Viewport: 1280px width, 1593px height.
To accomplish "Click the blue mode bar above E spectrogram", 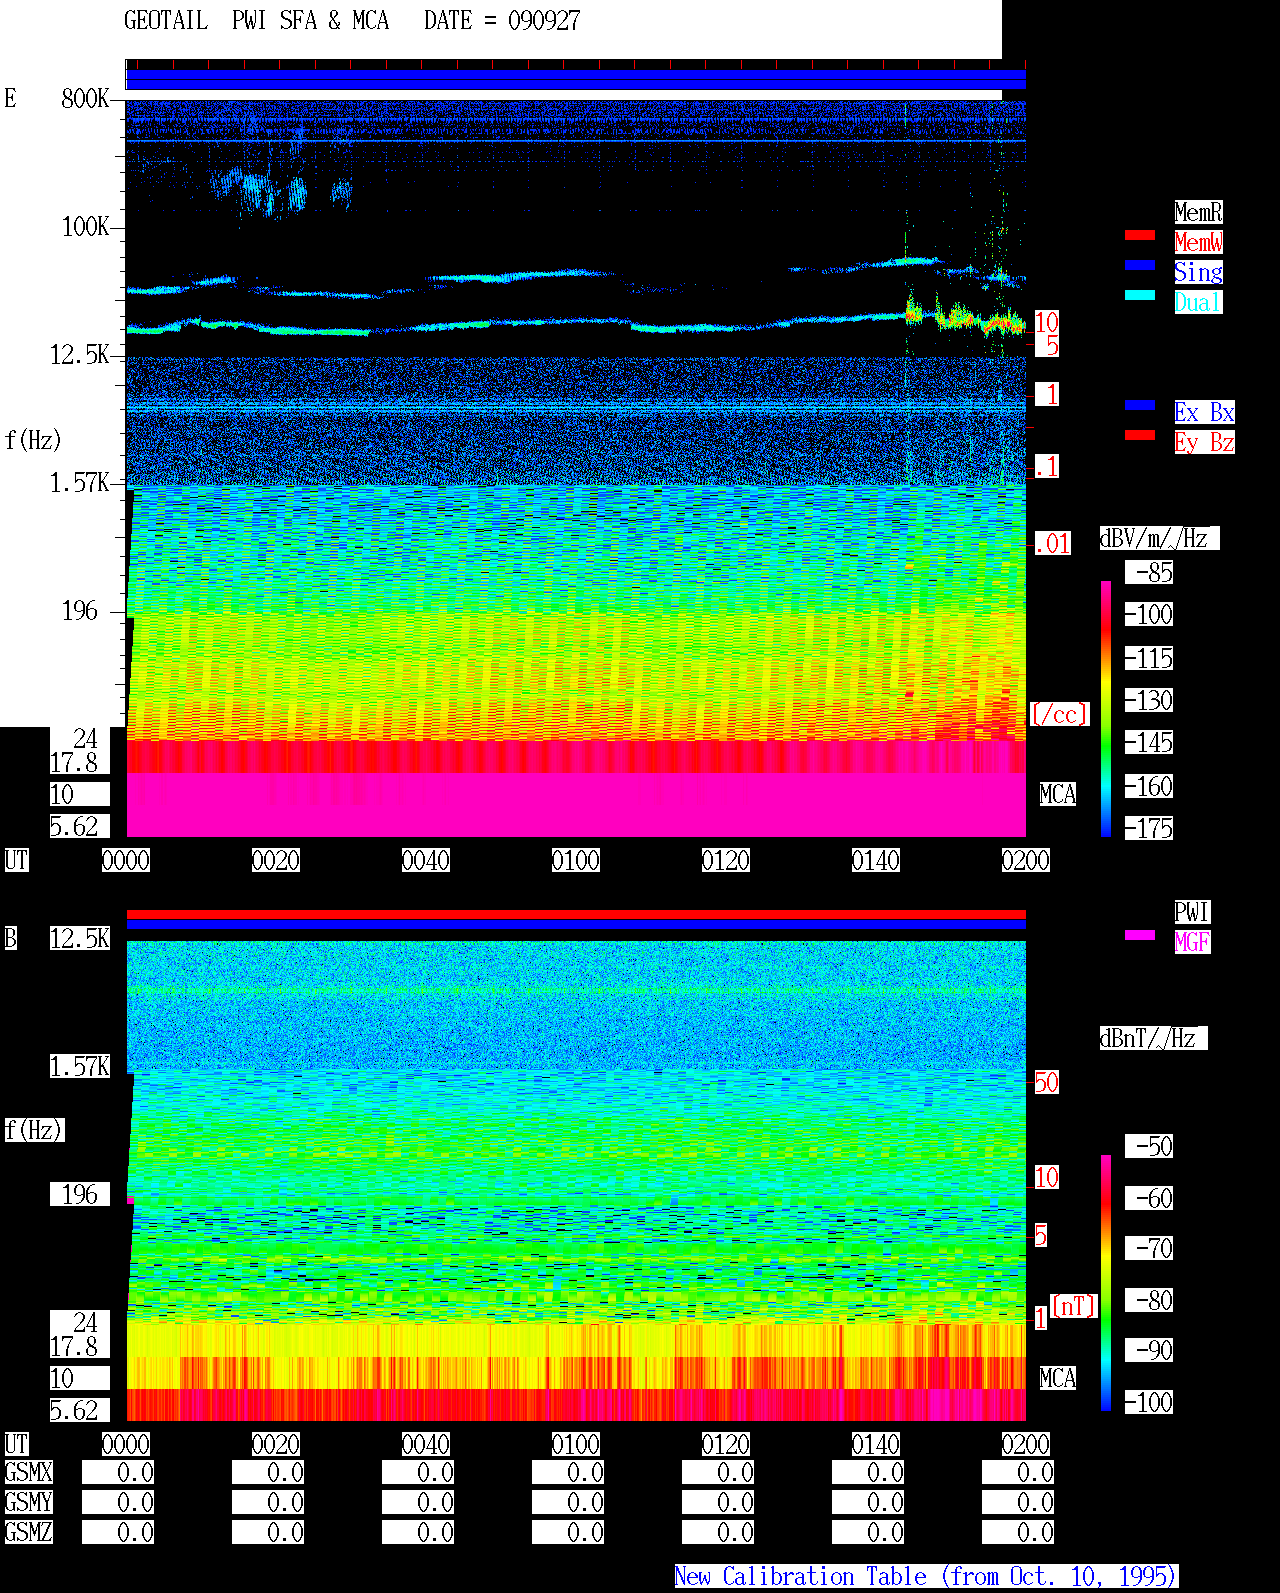I will pyautogui.click(x=576, y=79).
